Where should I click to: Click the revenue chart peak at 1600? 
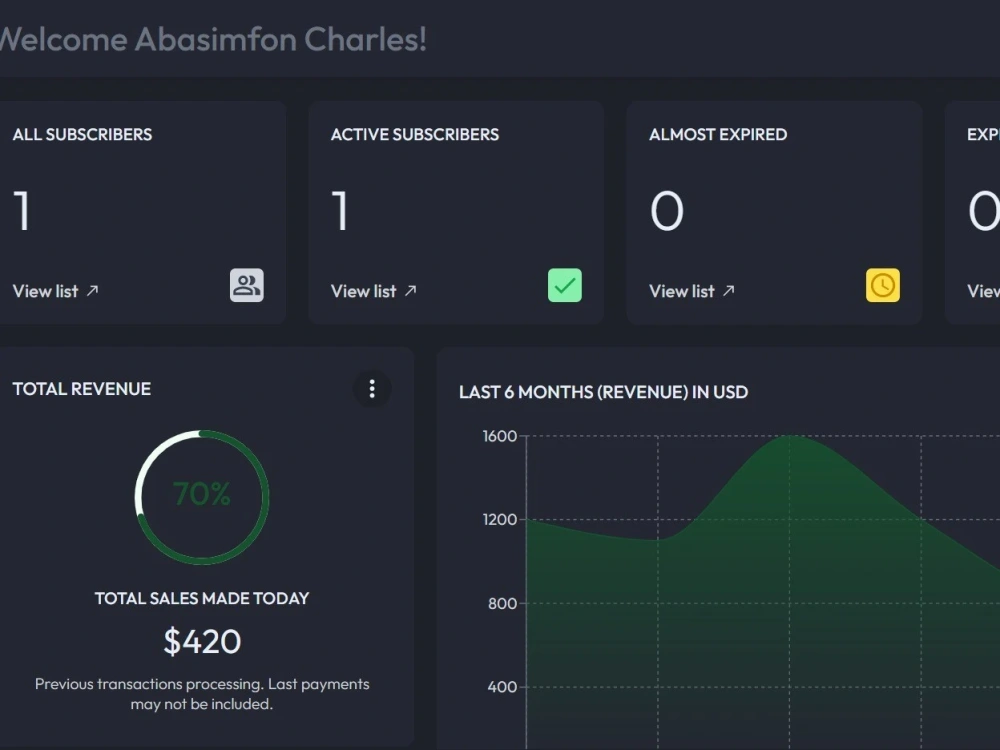click(790, 437)
